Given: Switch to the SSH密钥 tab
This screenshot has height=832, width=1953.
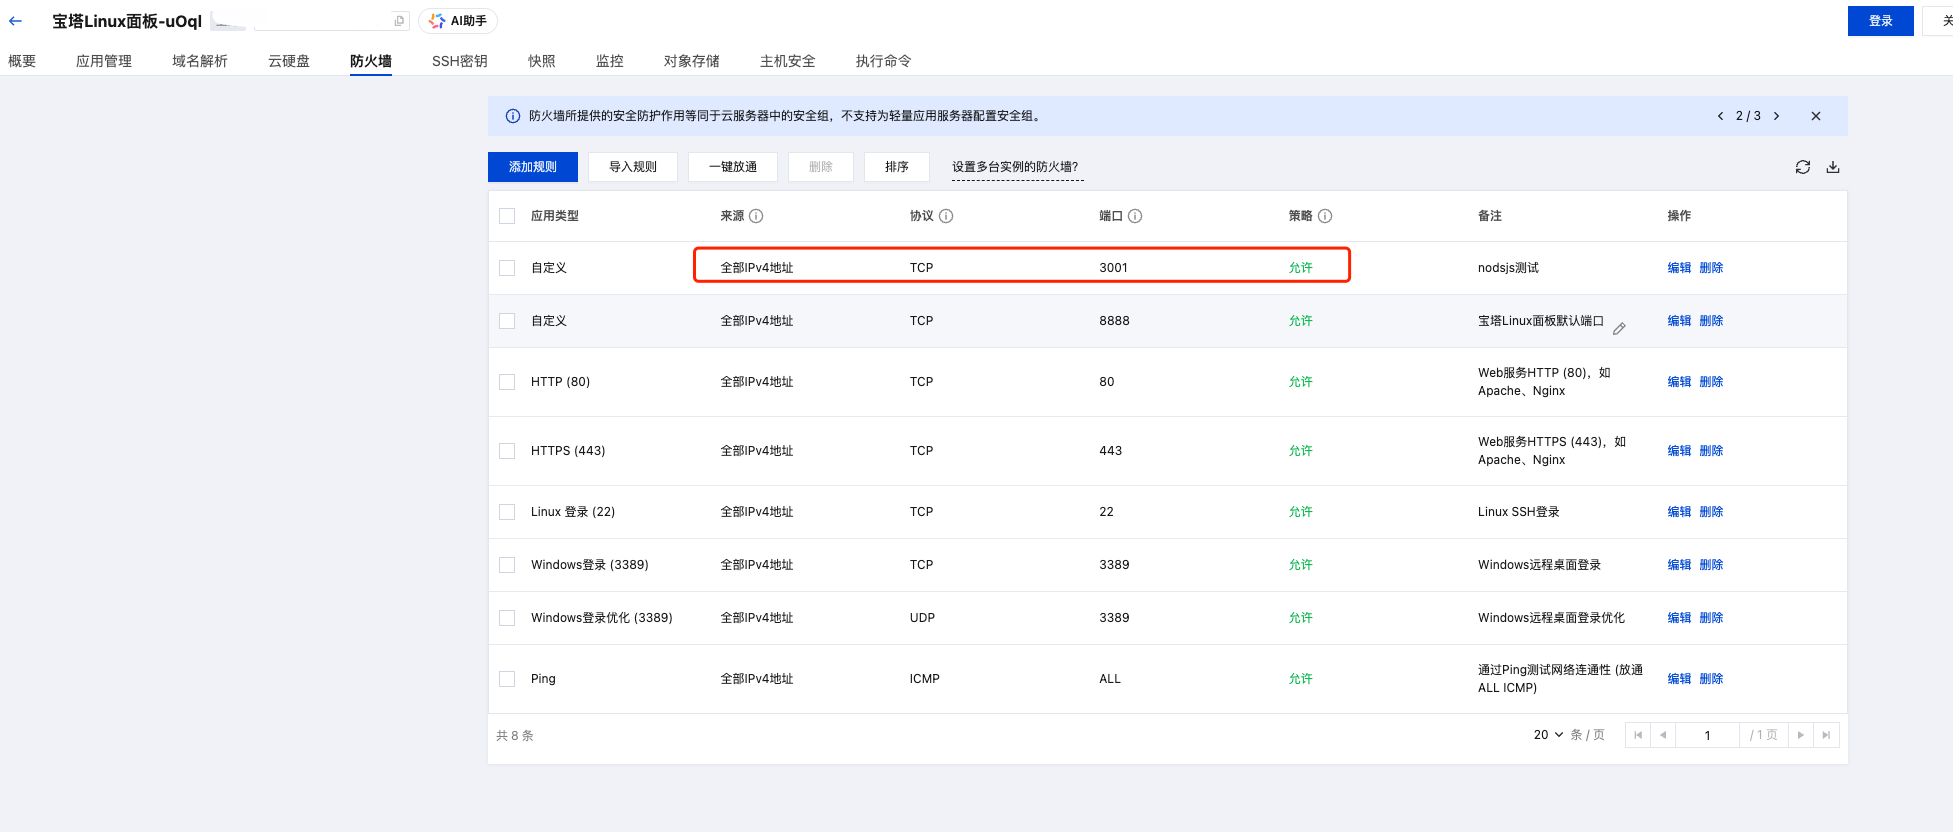Looking at the screenshot, I should [x=460, y=61].
